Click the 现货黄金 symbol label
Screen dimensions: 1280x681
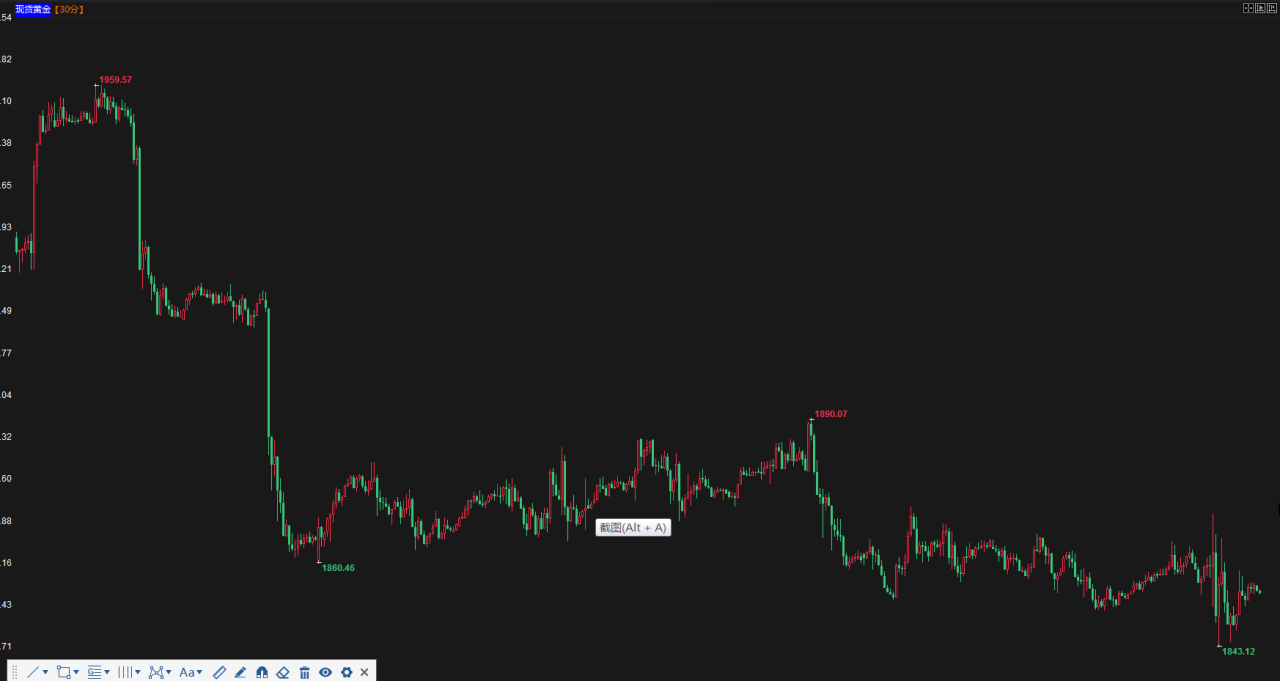tap(33, 9)
